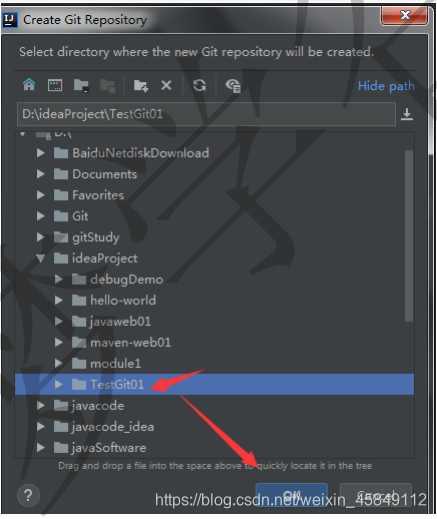Jump to the project directory icon

click(x=81, y=85)
